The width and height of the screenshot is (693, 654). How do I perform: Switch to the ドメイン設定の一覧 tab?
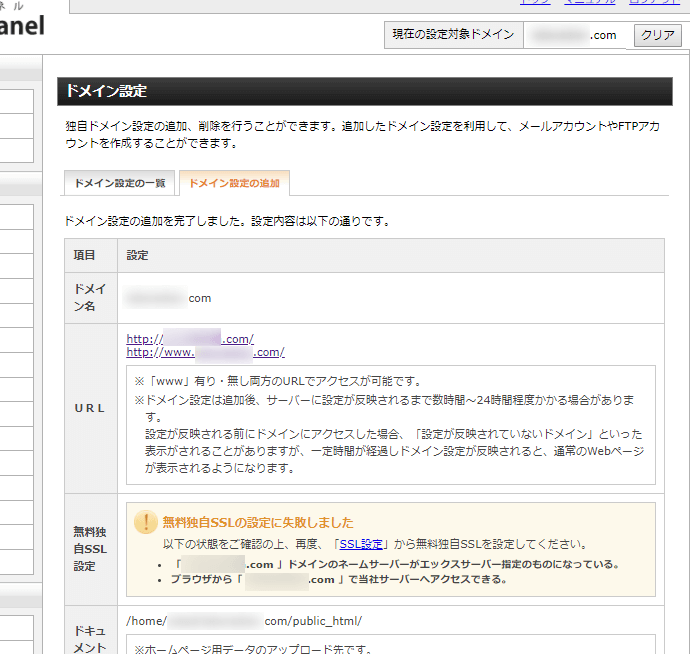119,183
